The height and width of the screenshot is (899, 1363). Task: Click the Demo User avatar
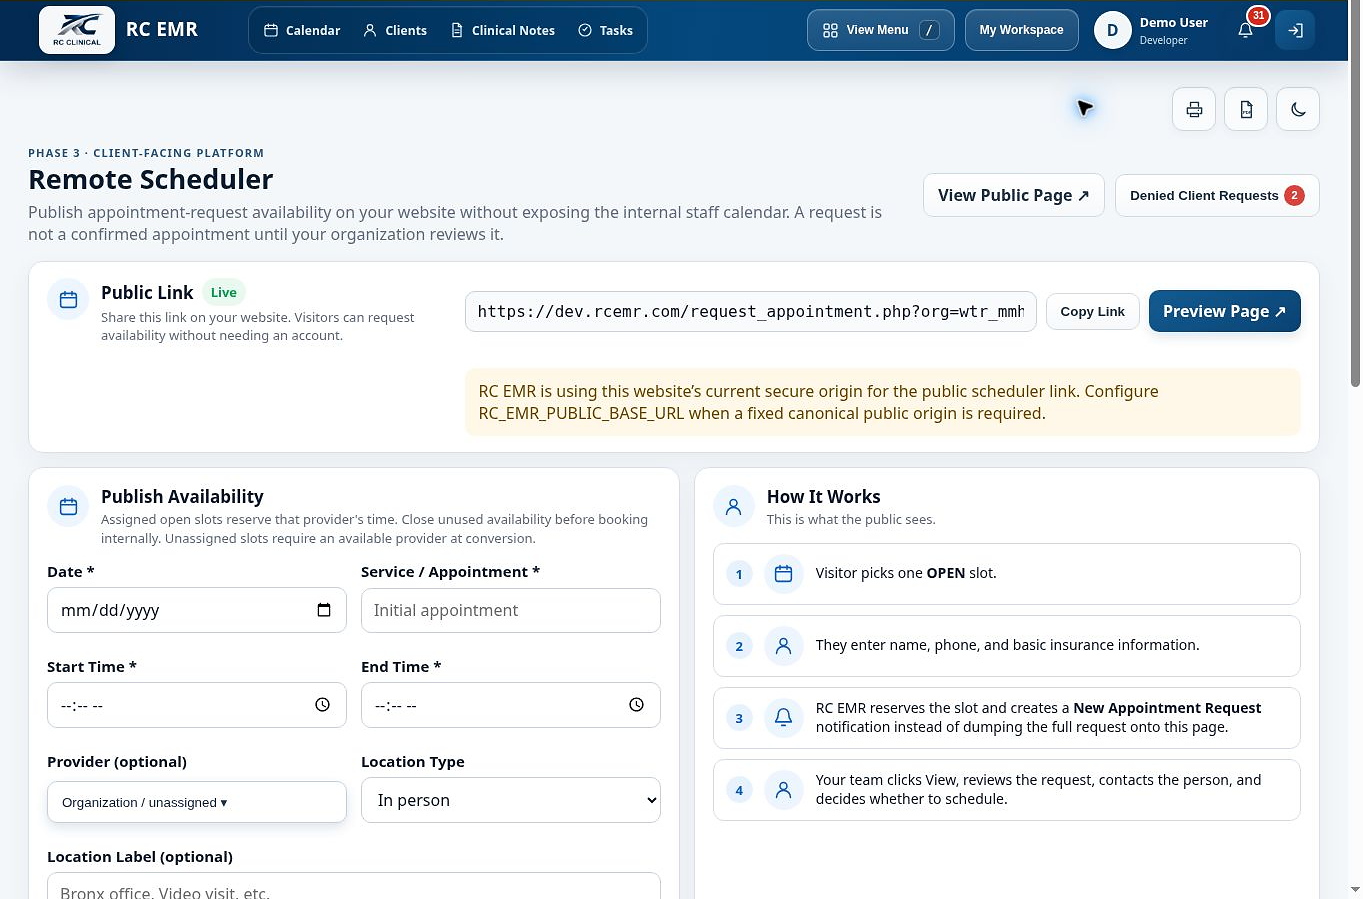tap(1112, 30)
